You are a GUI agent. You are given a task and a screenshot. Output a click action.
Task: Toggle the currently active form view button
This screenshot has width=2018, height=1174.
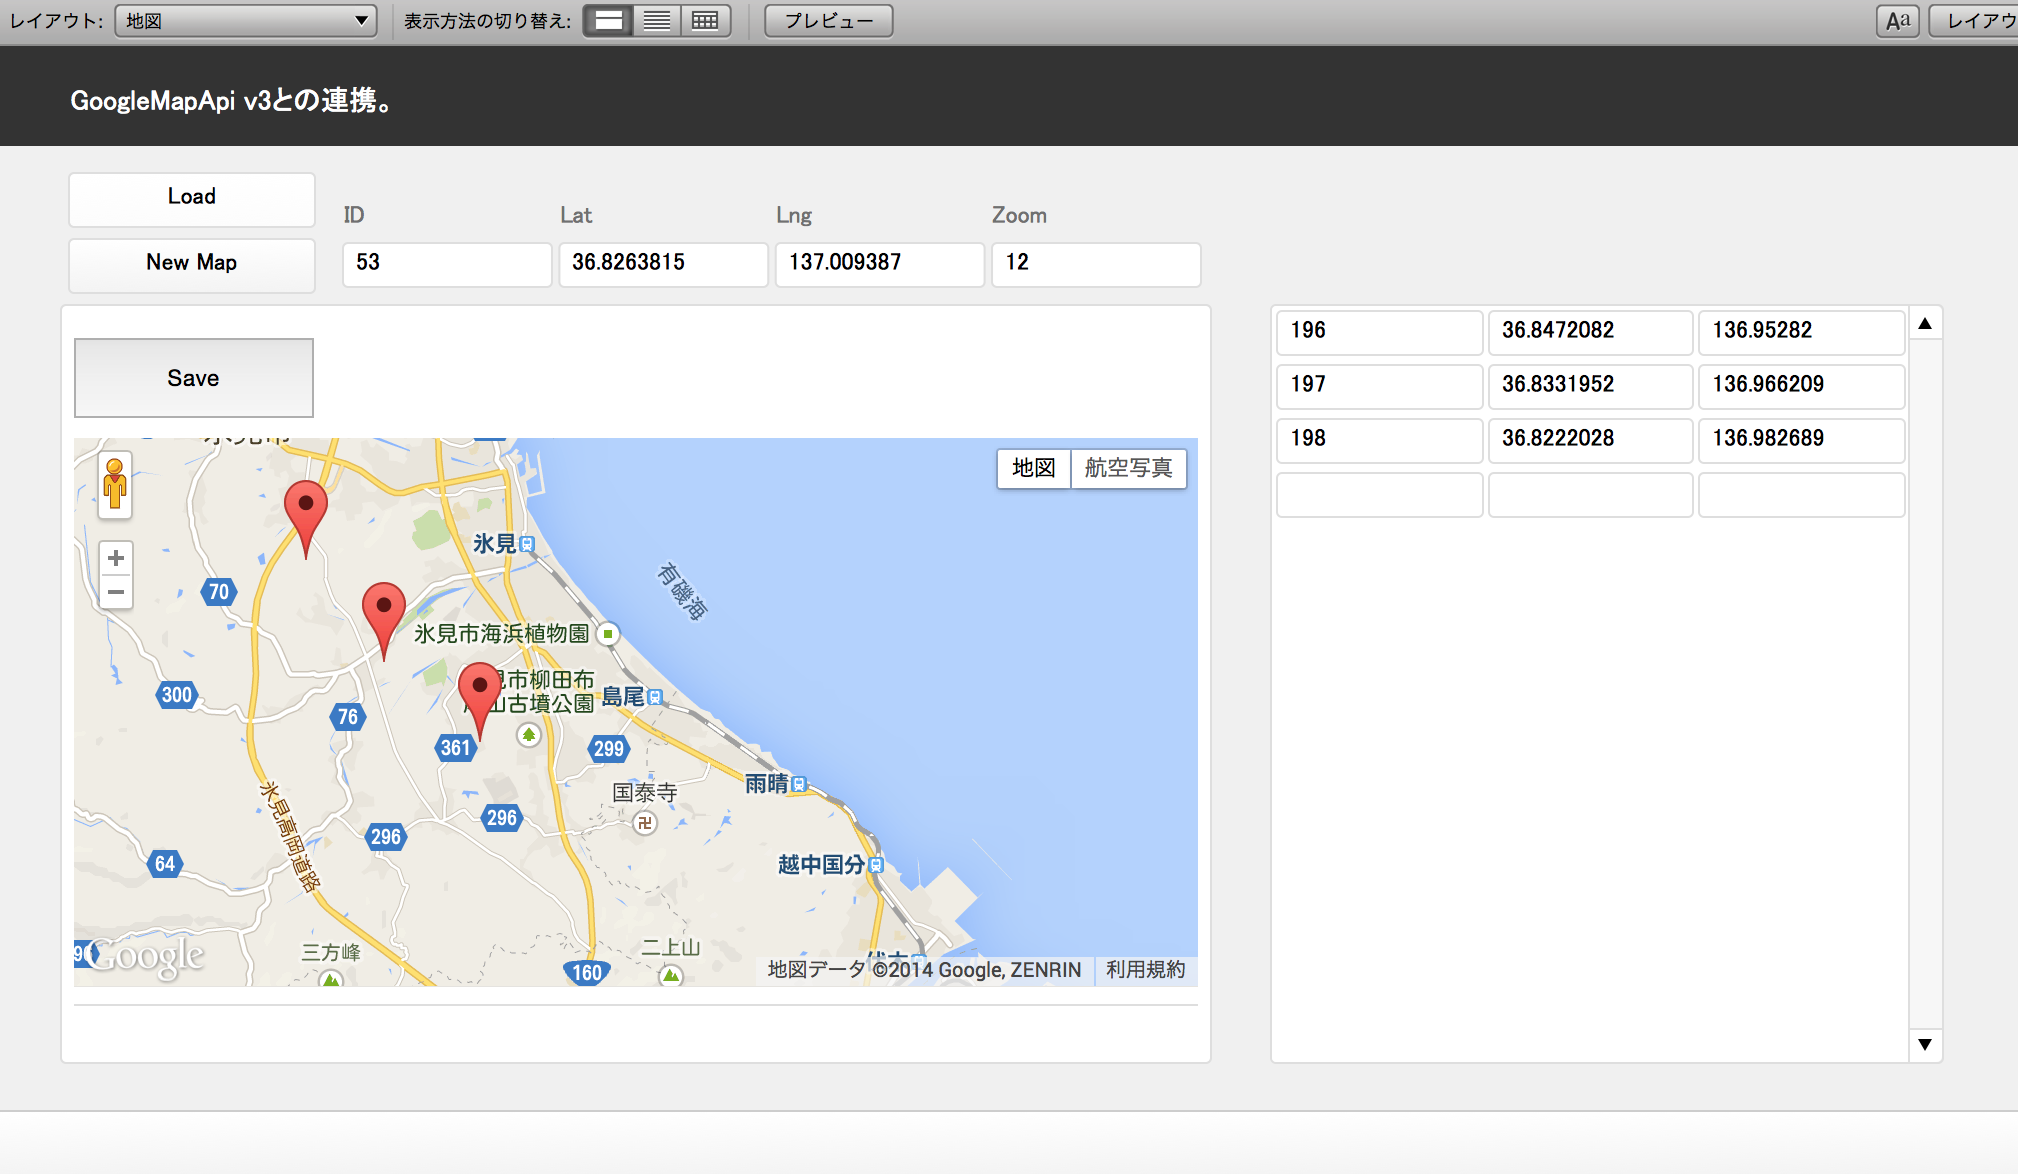(x=608, y=20)
